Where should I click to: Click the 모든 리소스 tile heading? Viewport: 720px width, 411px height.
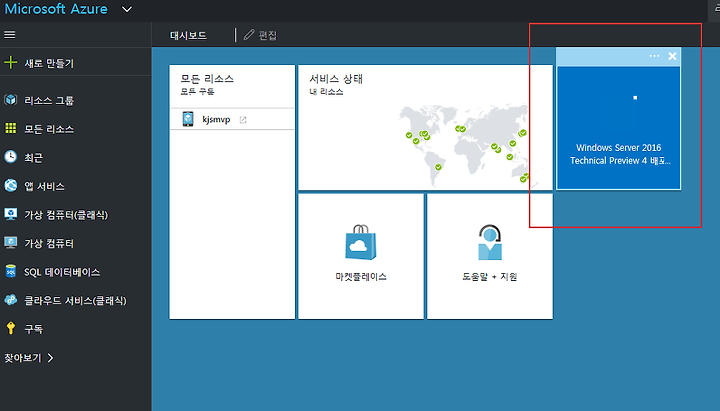coord(207,79)
